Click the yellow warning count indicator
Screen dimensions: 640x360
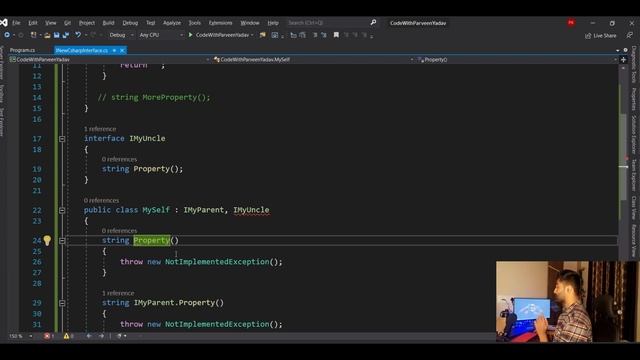pyautogui.click(x=68, y=336)
